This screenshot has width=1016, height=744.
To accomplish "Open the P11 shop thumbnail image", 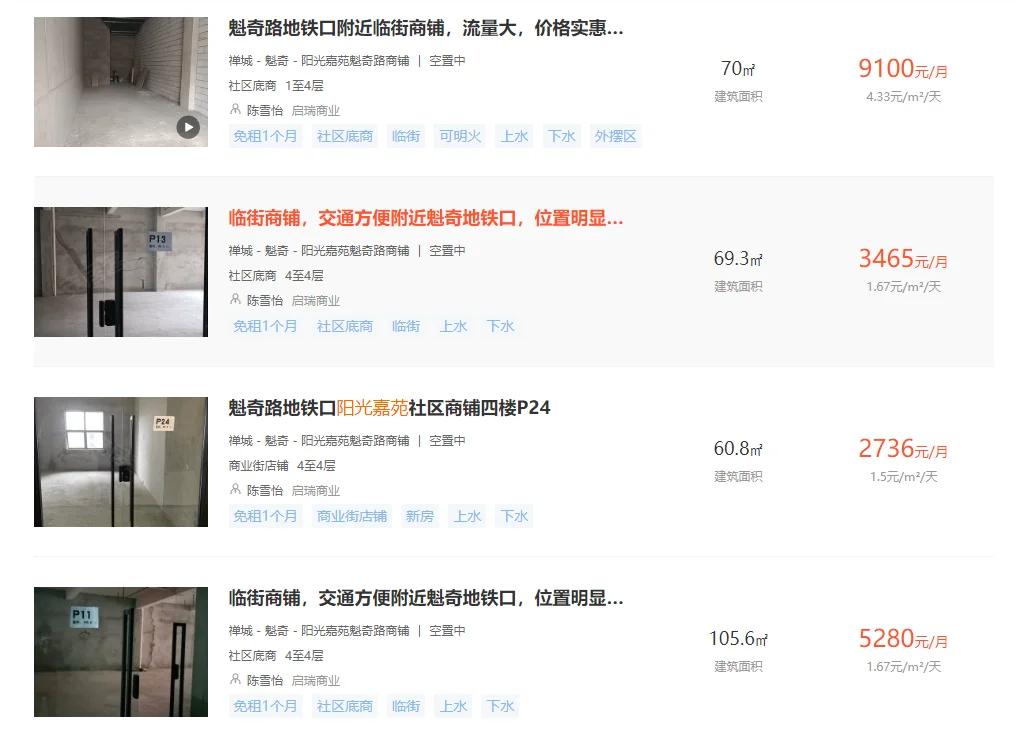I will [121, 652].
